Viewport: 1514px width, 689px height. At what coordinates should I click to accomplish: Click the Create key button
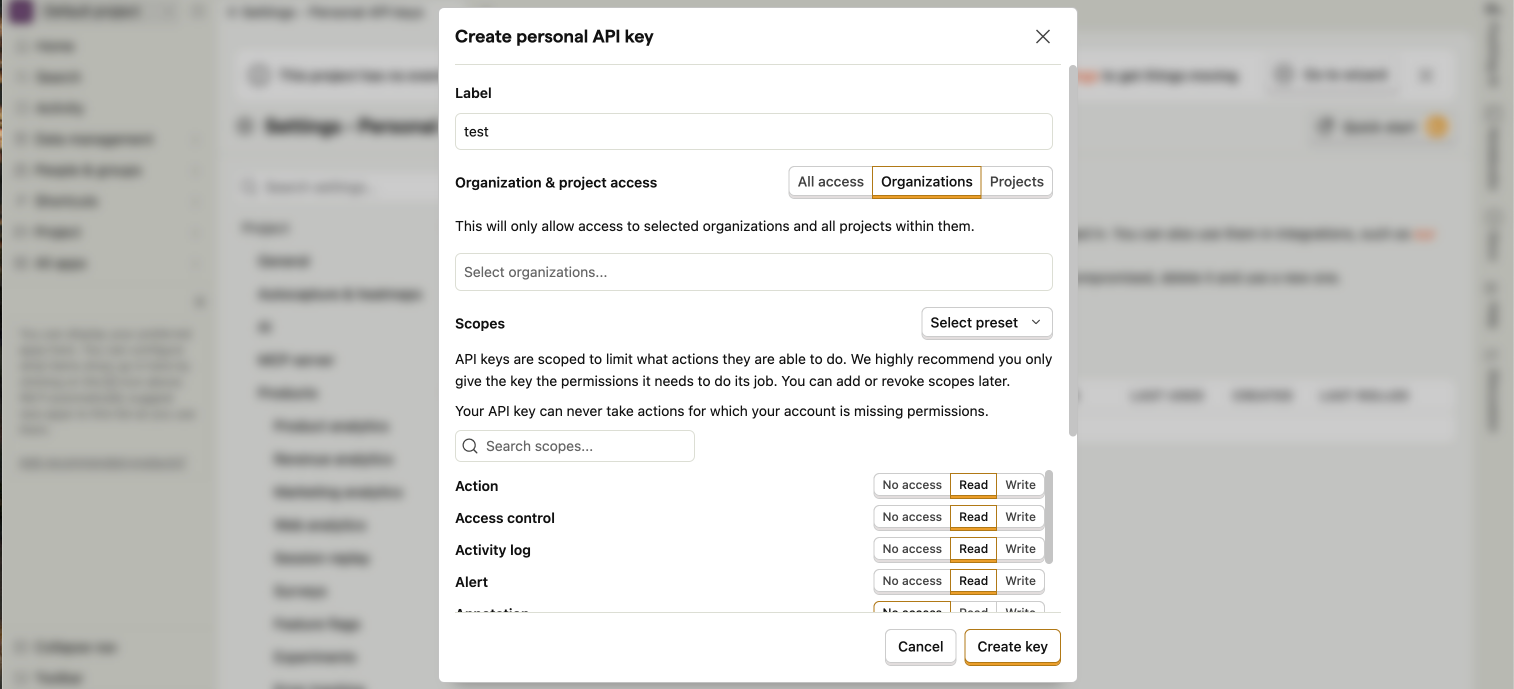click(1012, 647)
